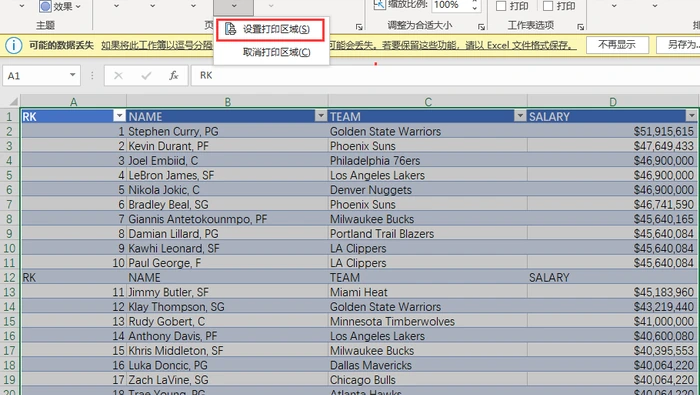Image resolution: width=700 pixels, height=395 pixels.
Task: Click the 效果 theme effects circle icon
Action: [x=45, y=6]
